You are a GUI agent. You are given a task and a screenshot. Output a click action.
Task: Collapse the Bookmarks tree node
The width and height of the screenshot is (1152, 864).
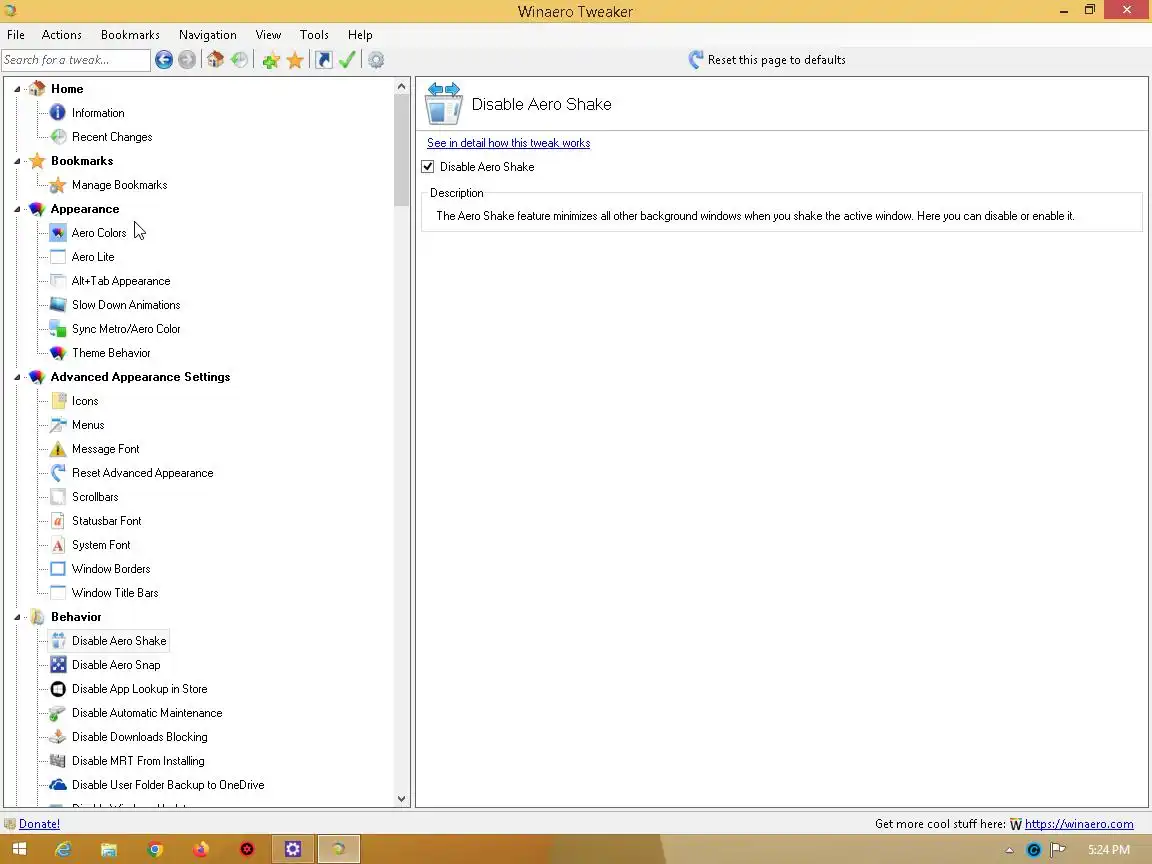[17, 161]
